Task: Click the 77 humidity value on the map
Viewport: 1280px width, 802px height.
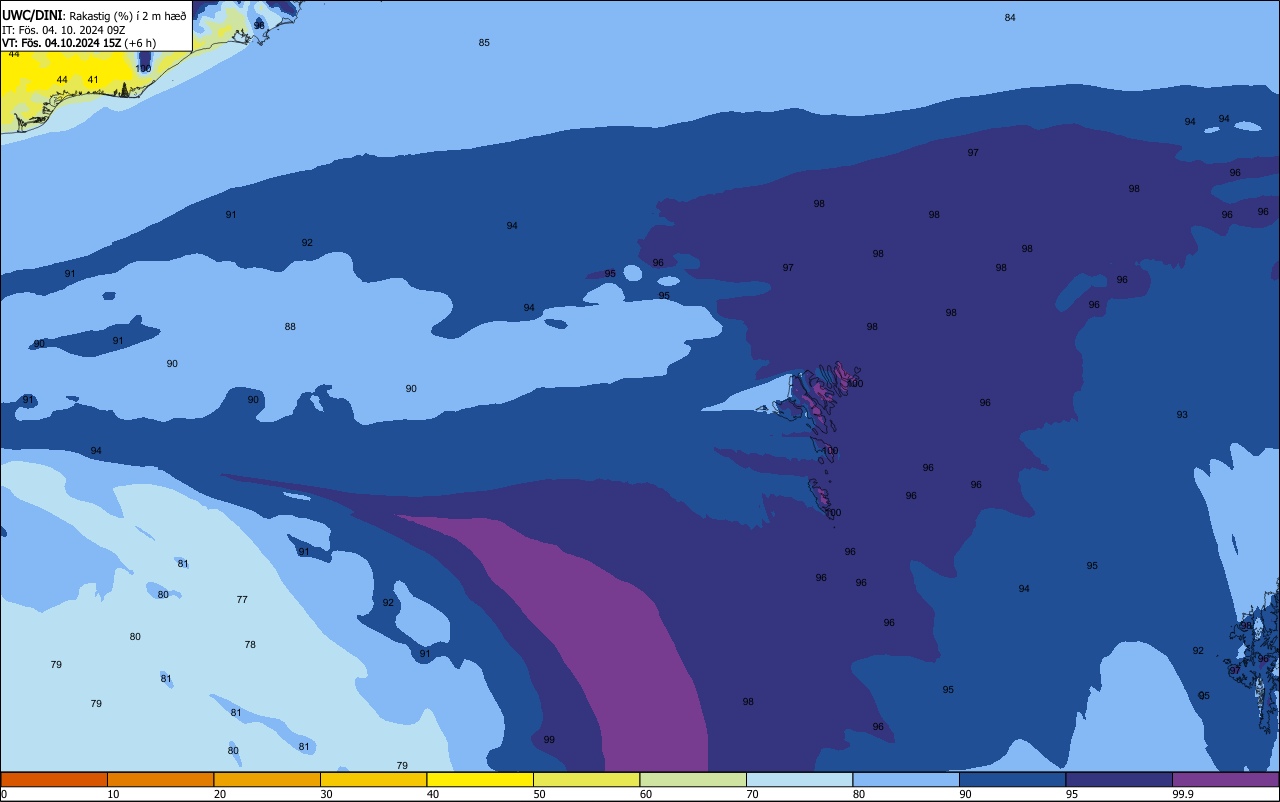Action: click(x=242, y=600)
